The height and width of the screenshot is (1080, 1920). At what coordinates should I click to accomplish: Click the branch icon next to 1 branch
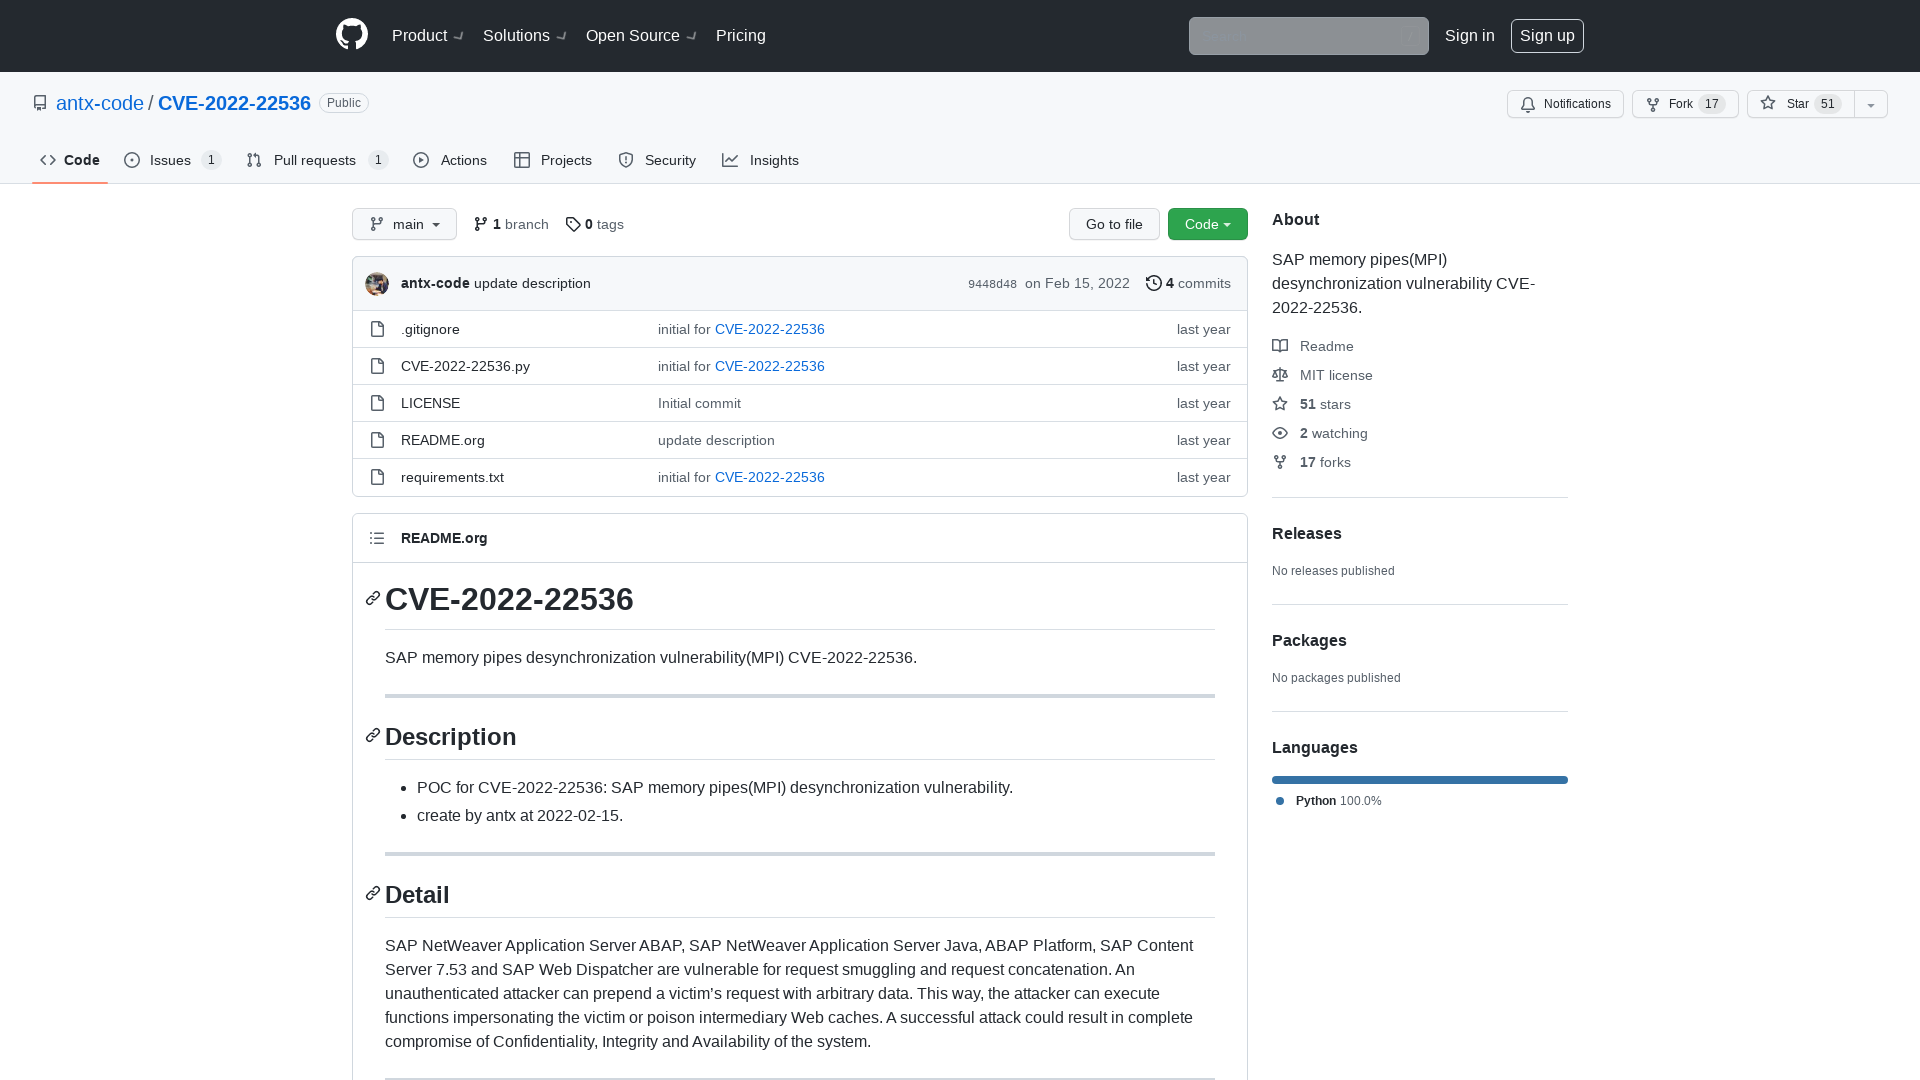pos(481,224)
